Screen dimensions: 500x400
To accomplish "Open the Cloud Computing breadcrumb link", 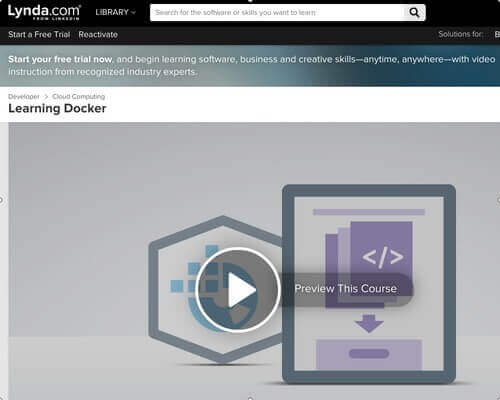I will 79,96.
